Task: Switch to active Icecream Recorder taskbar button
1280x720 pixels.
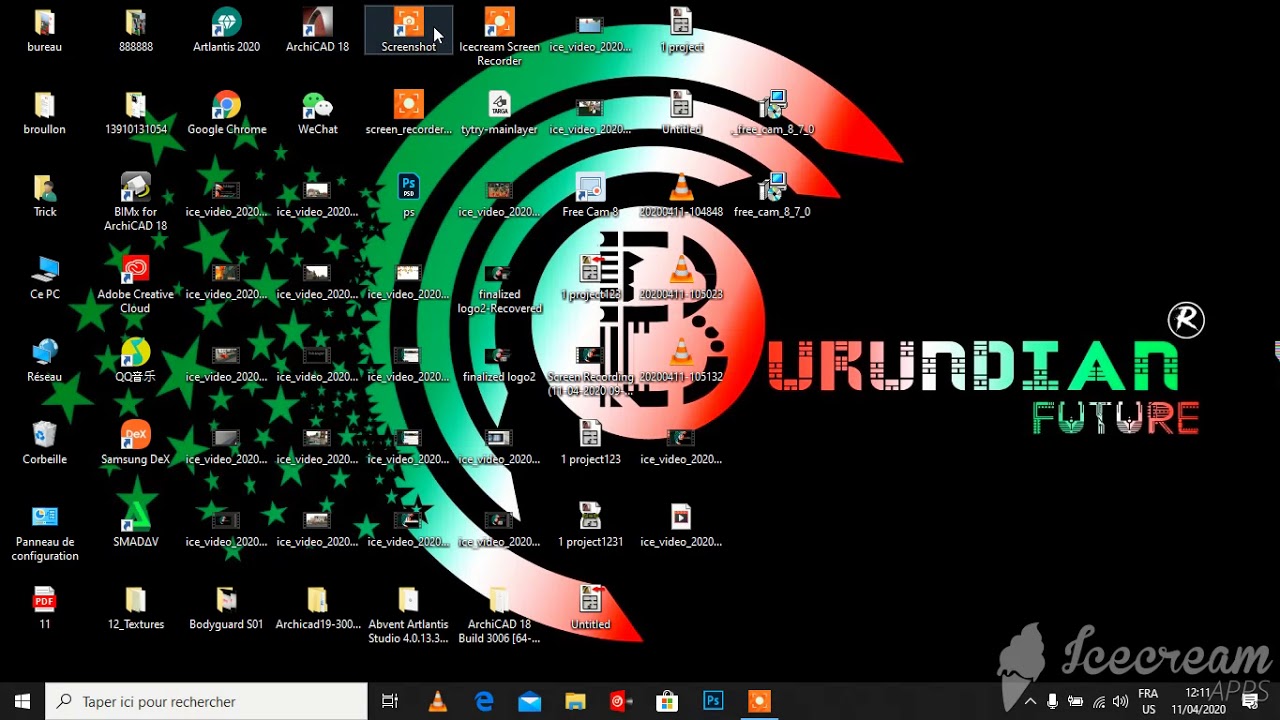Action: (759, 701)
